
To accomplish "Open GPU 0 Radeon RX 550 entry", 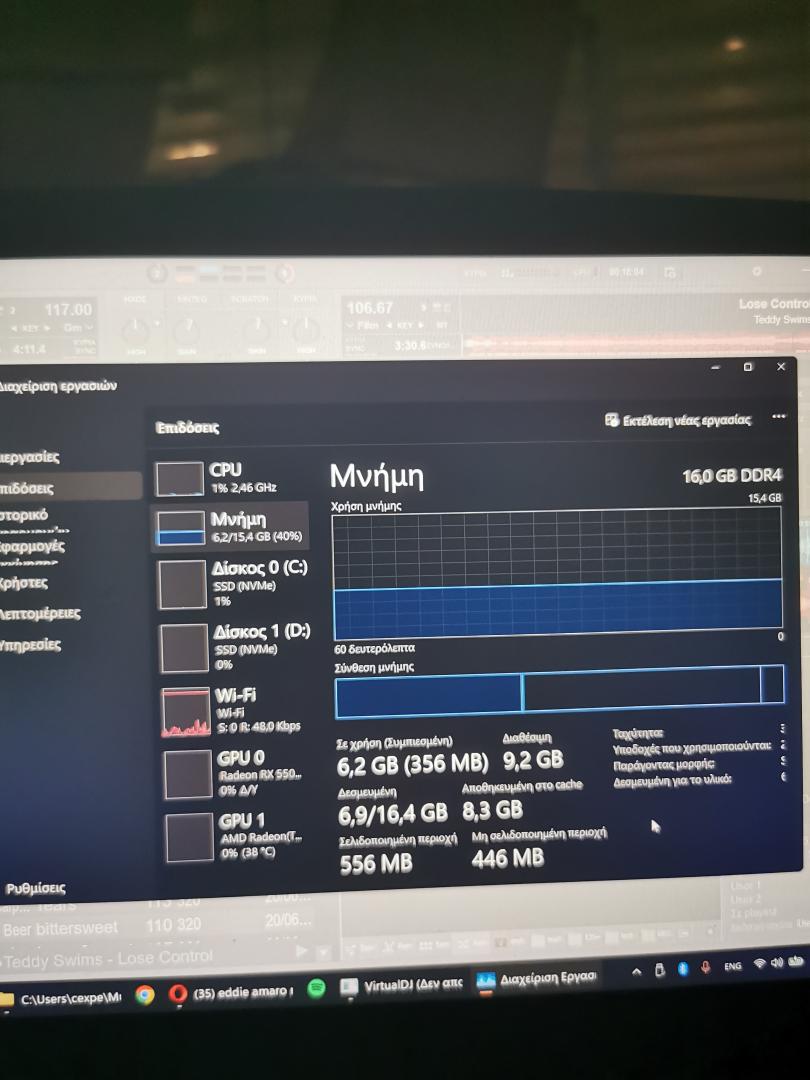I will (x=233, y=773).
